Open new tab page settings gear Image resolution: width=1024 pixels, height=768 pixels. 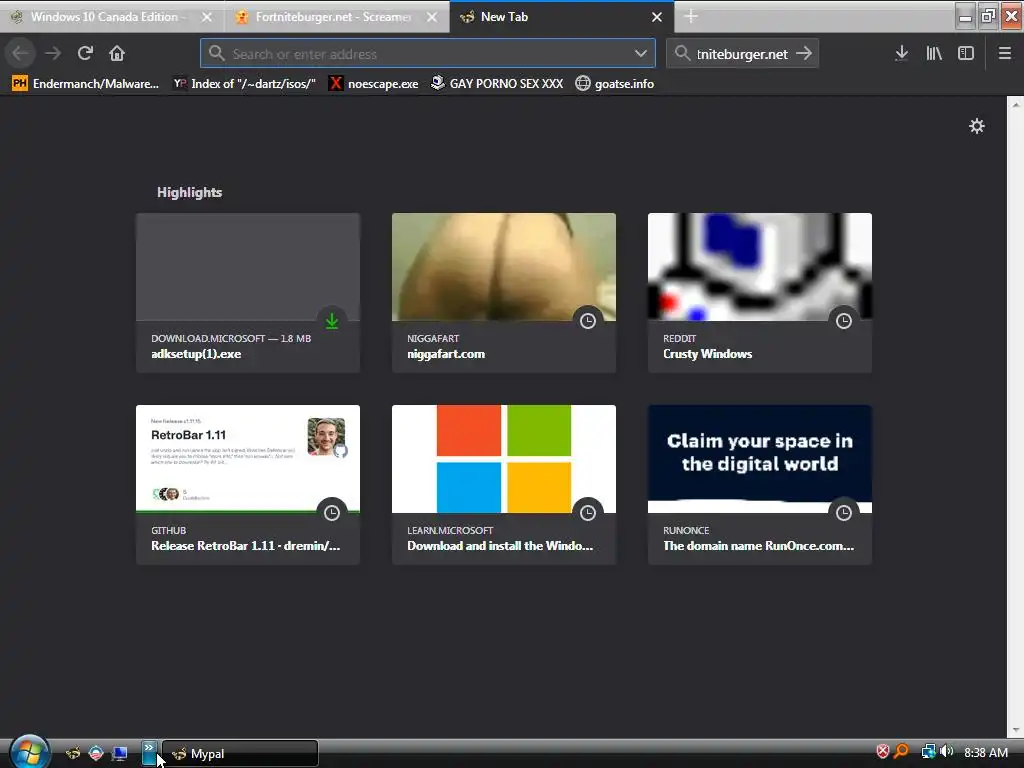pos(976,126)
